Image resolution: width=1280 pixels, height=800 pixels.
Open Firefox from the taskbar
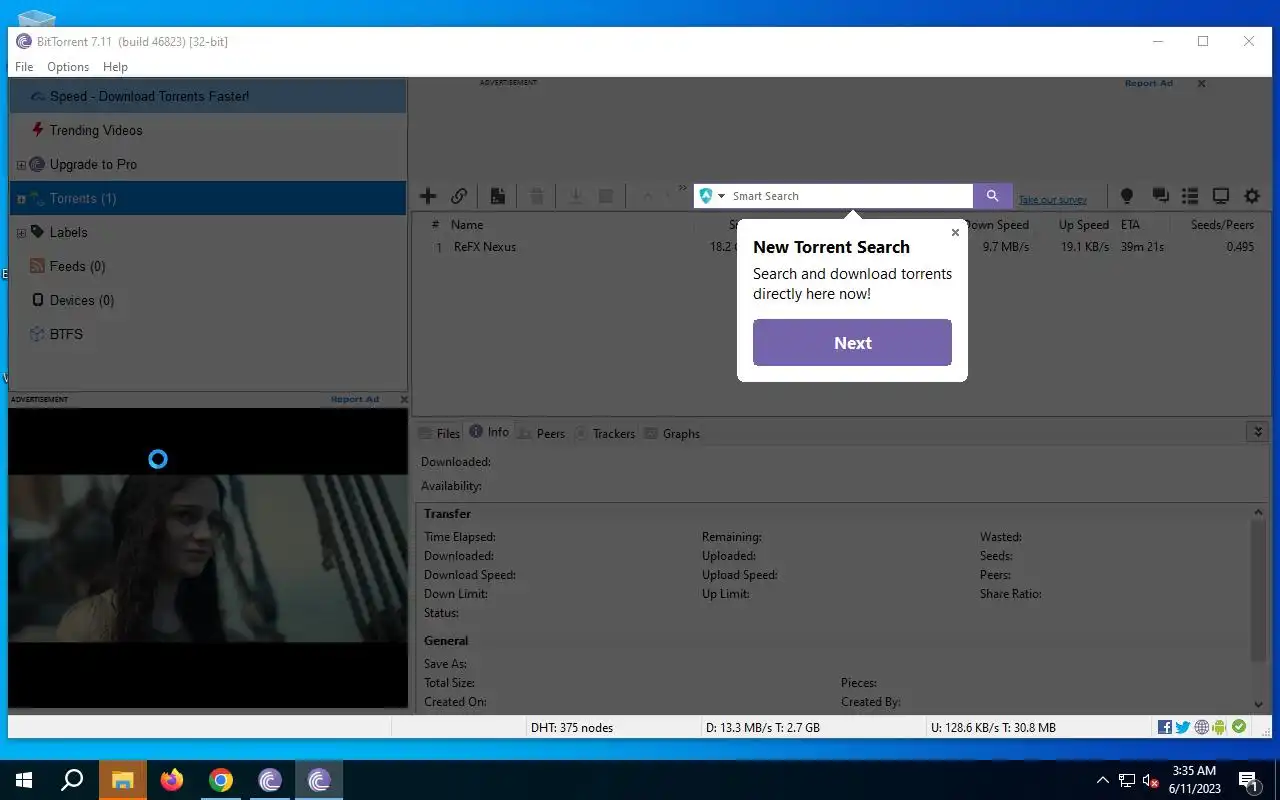click(172, 780)
